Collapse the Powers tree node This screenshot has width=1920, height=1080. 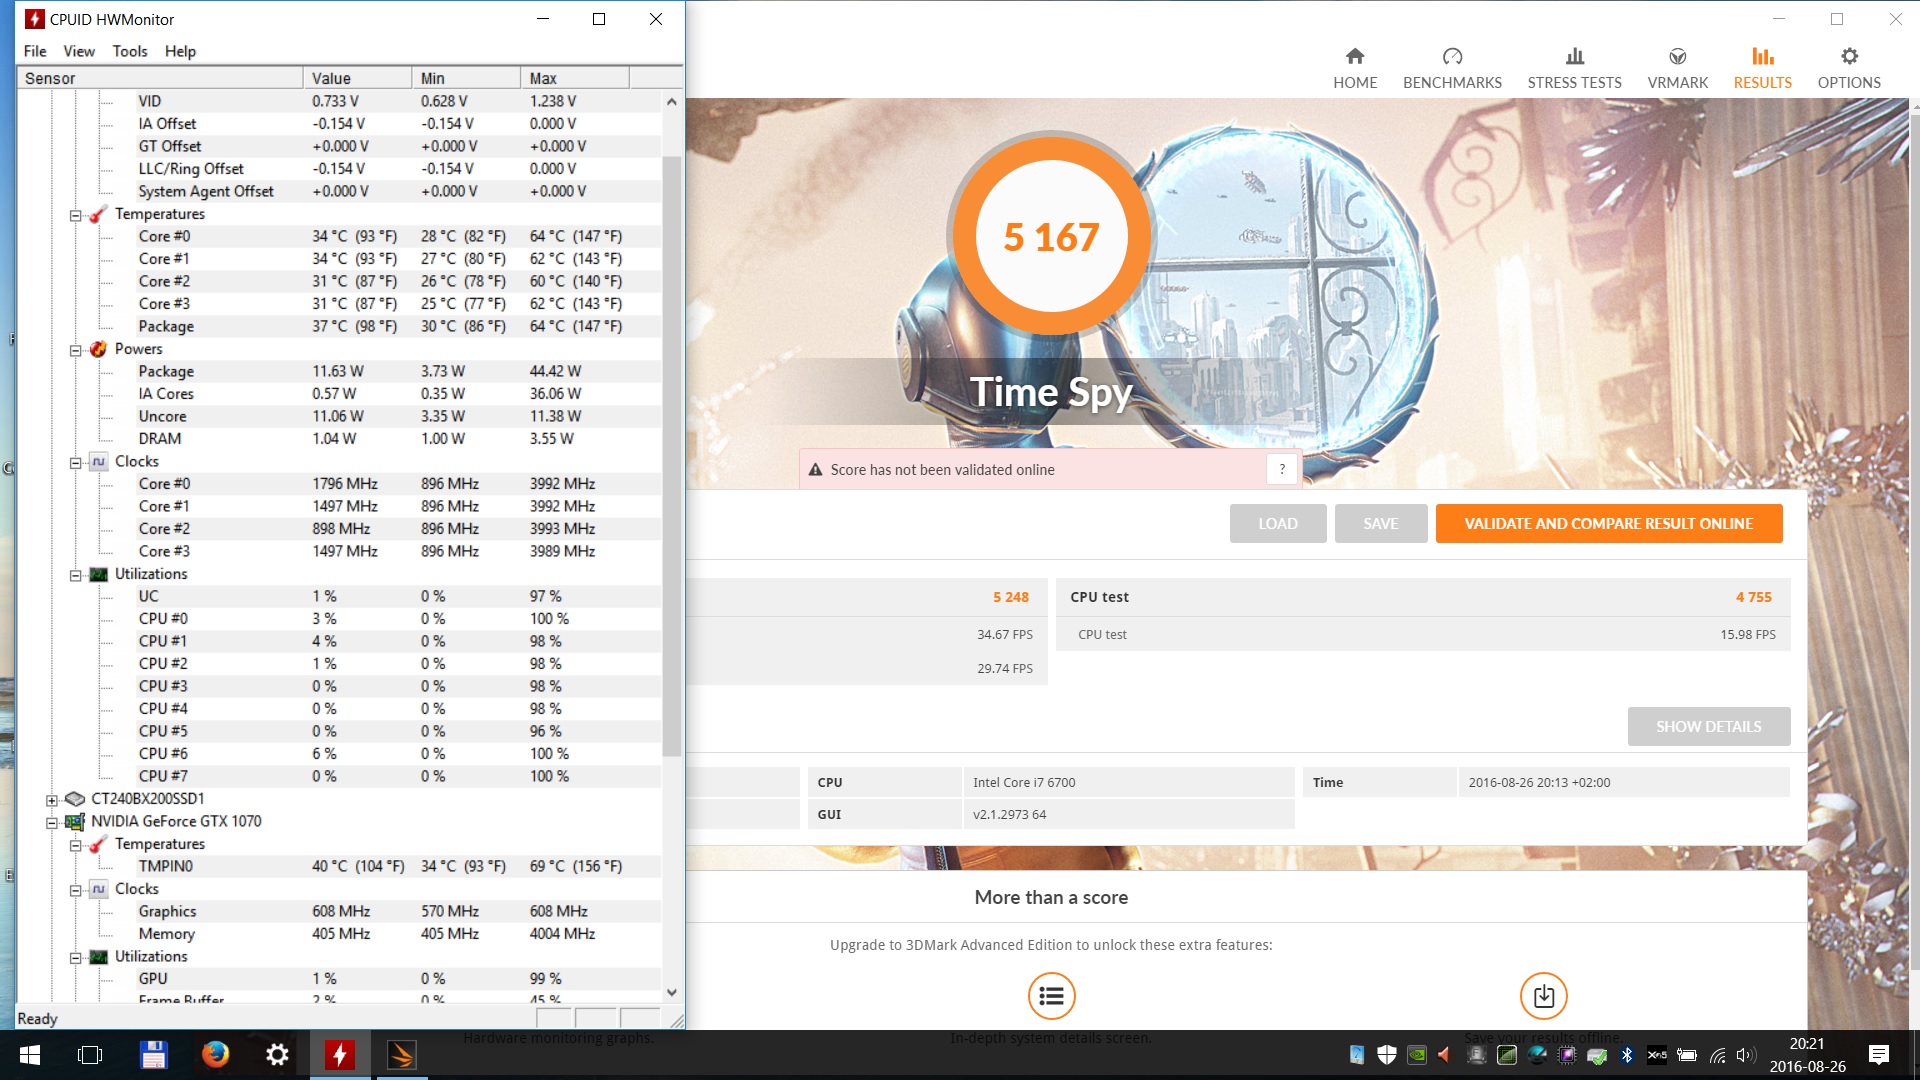point(75,350)
